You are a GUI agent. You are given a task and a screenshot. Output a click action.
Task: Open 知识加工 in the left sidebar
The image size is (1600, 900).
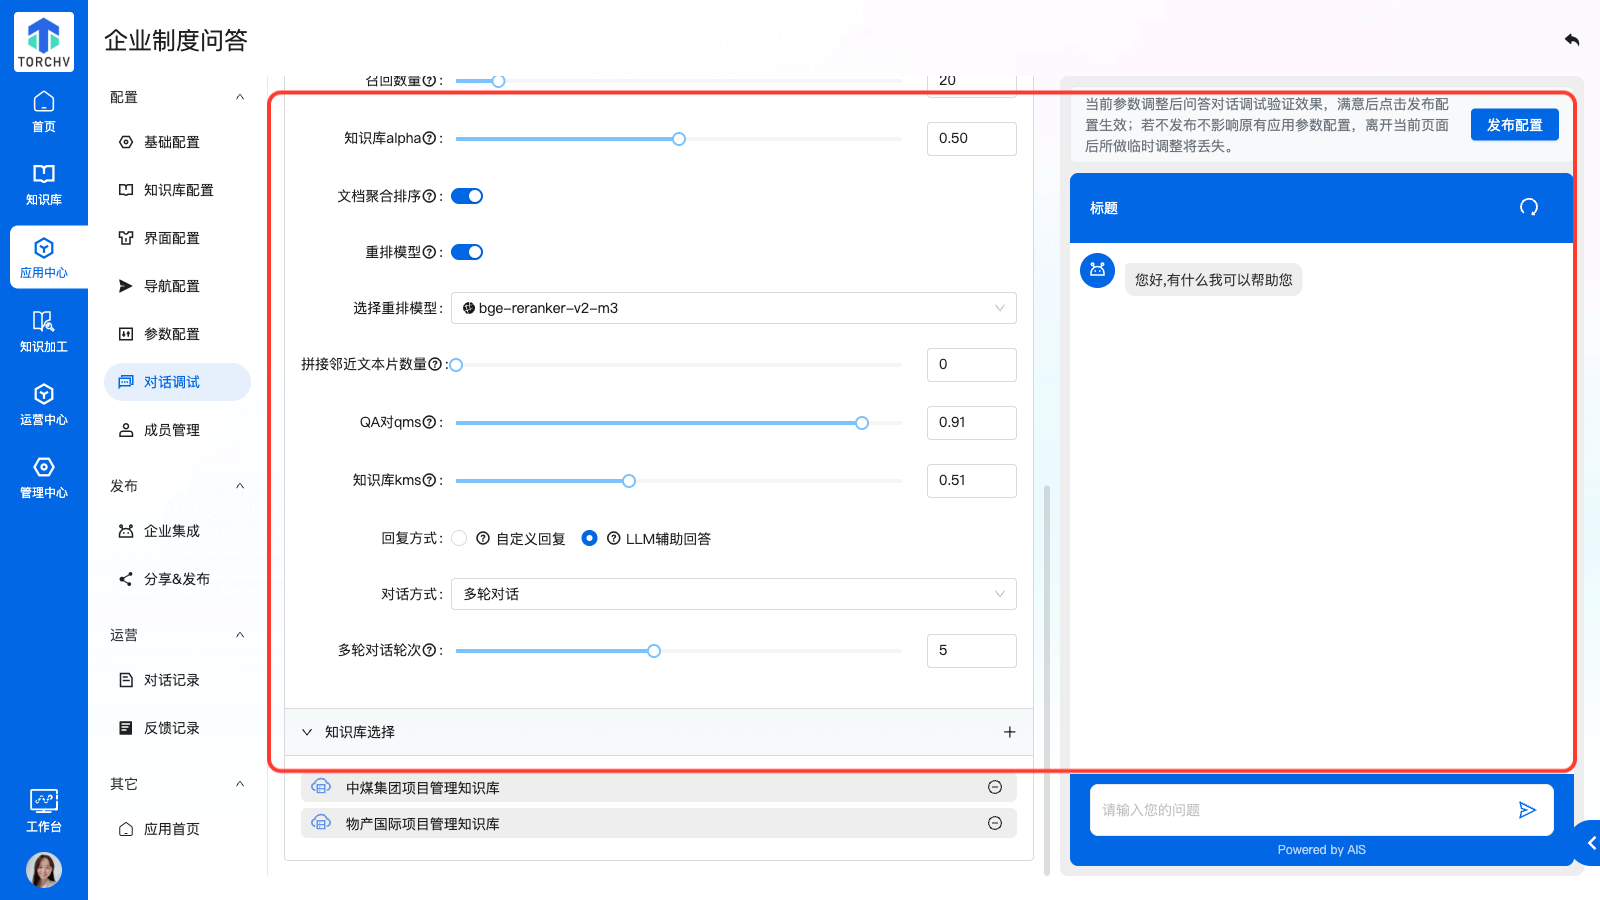coord(44,332)
